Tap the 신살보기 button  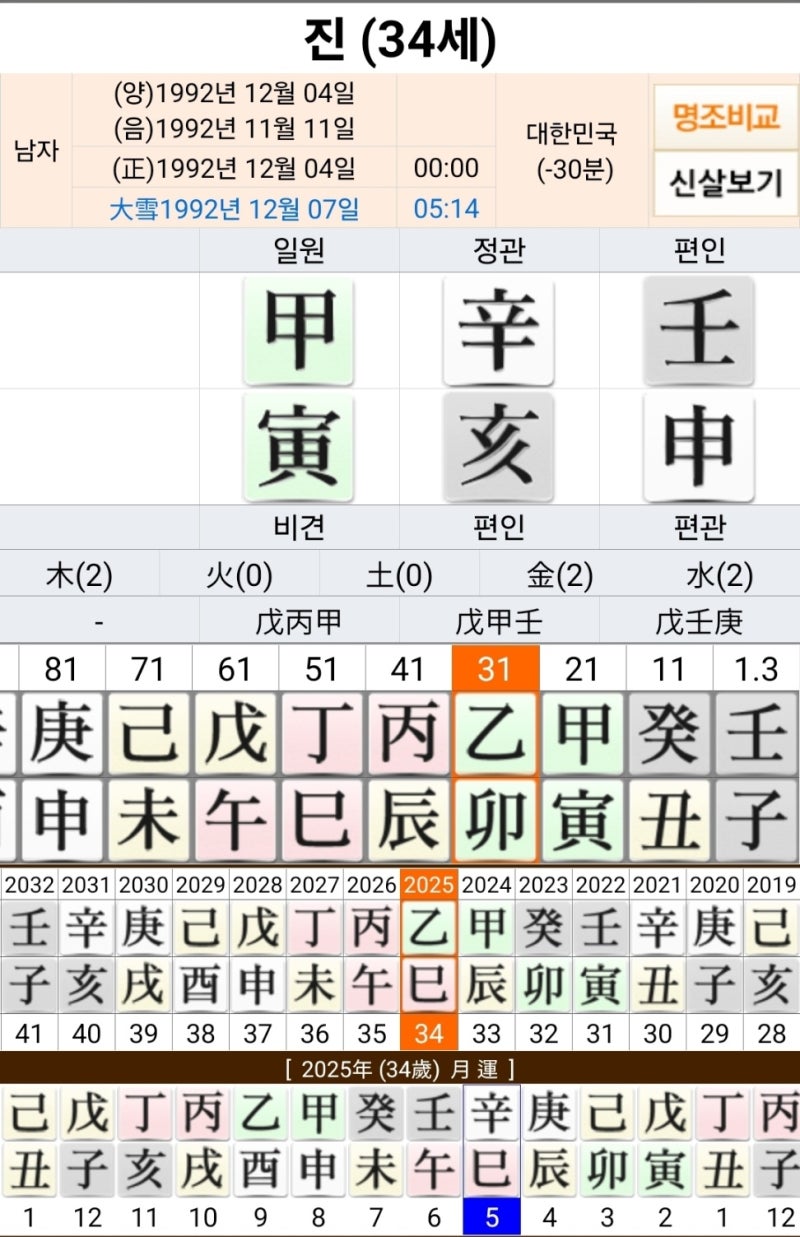click(725, 183)
